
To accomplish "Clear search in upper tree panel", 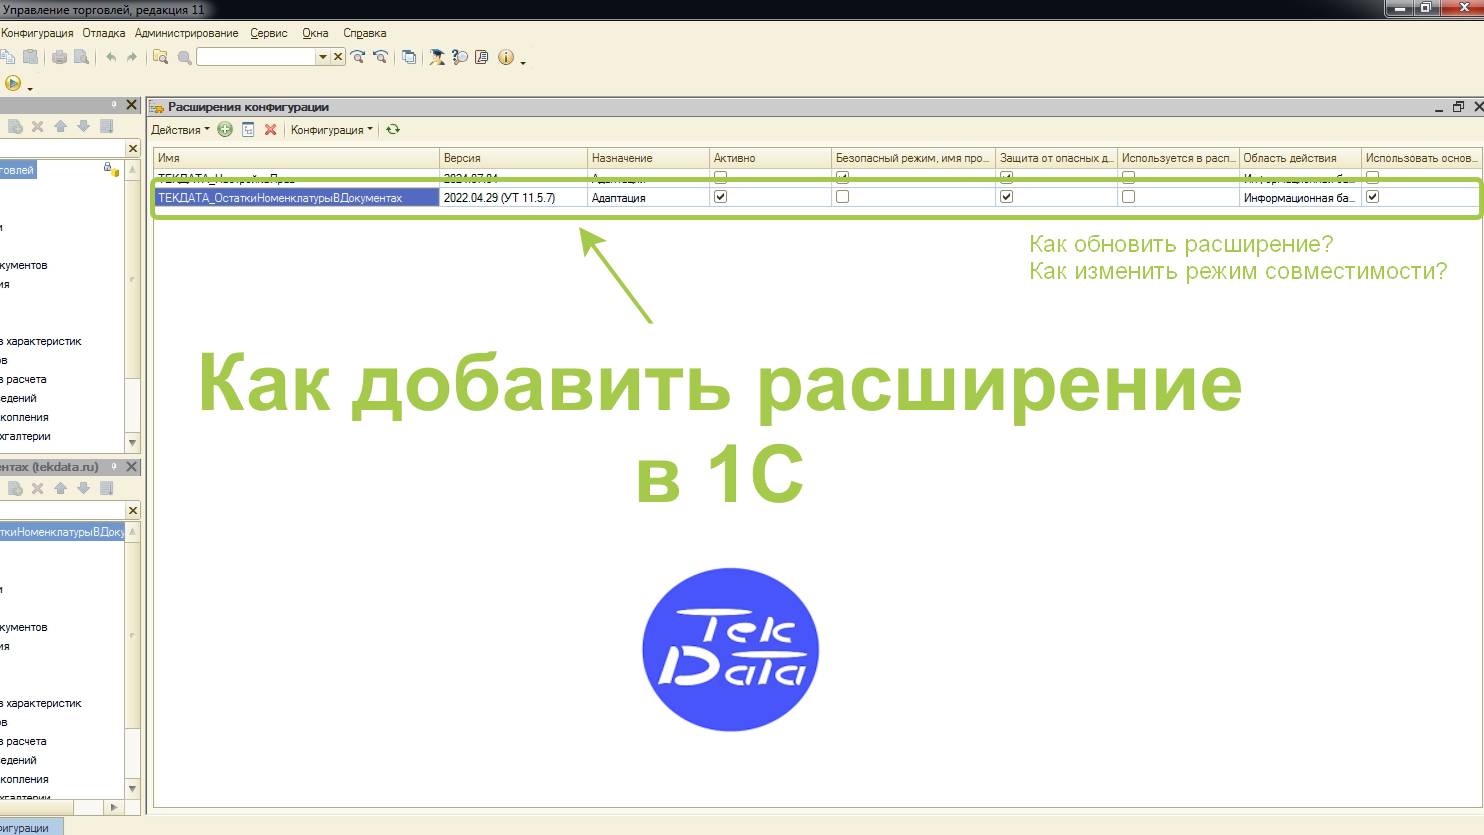I will pos(133,148).
